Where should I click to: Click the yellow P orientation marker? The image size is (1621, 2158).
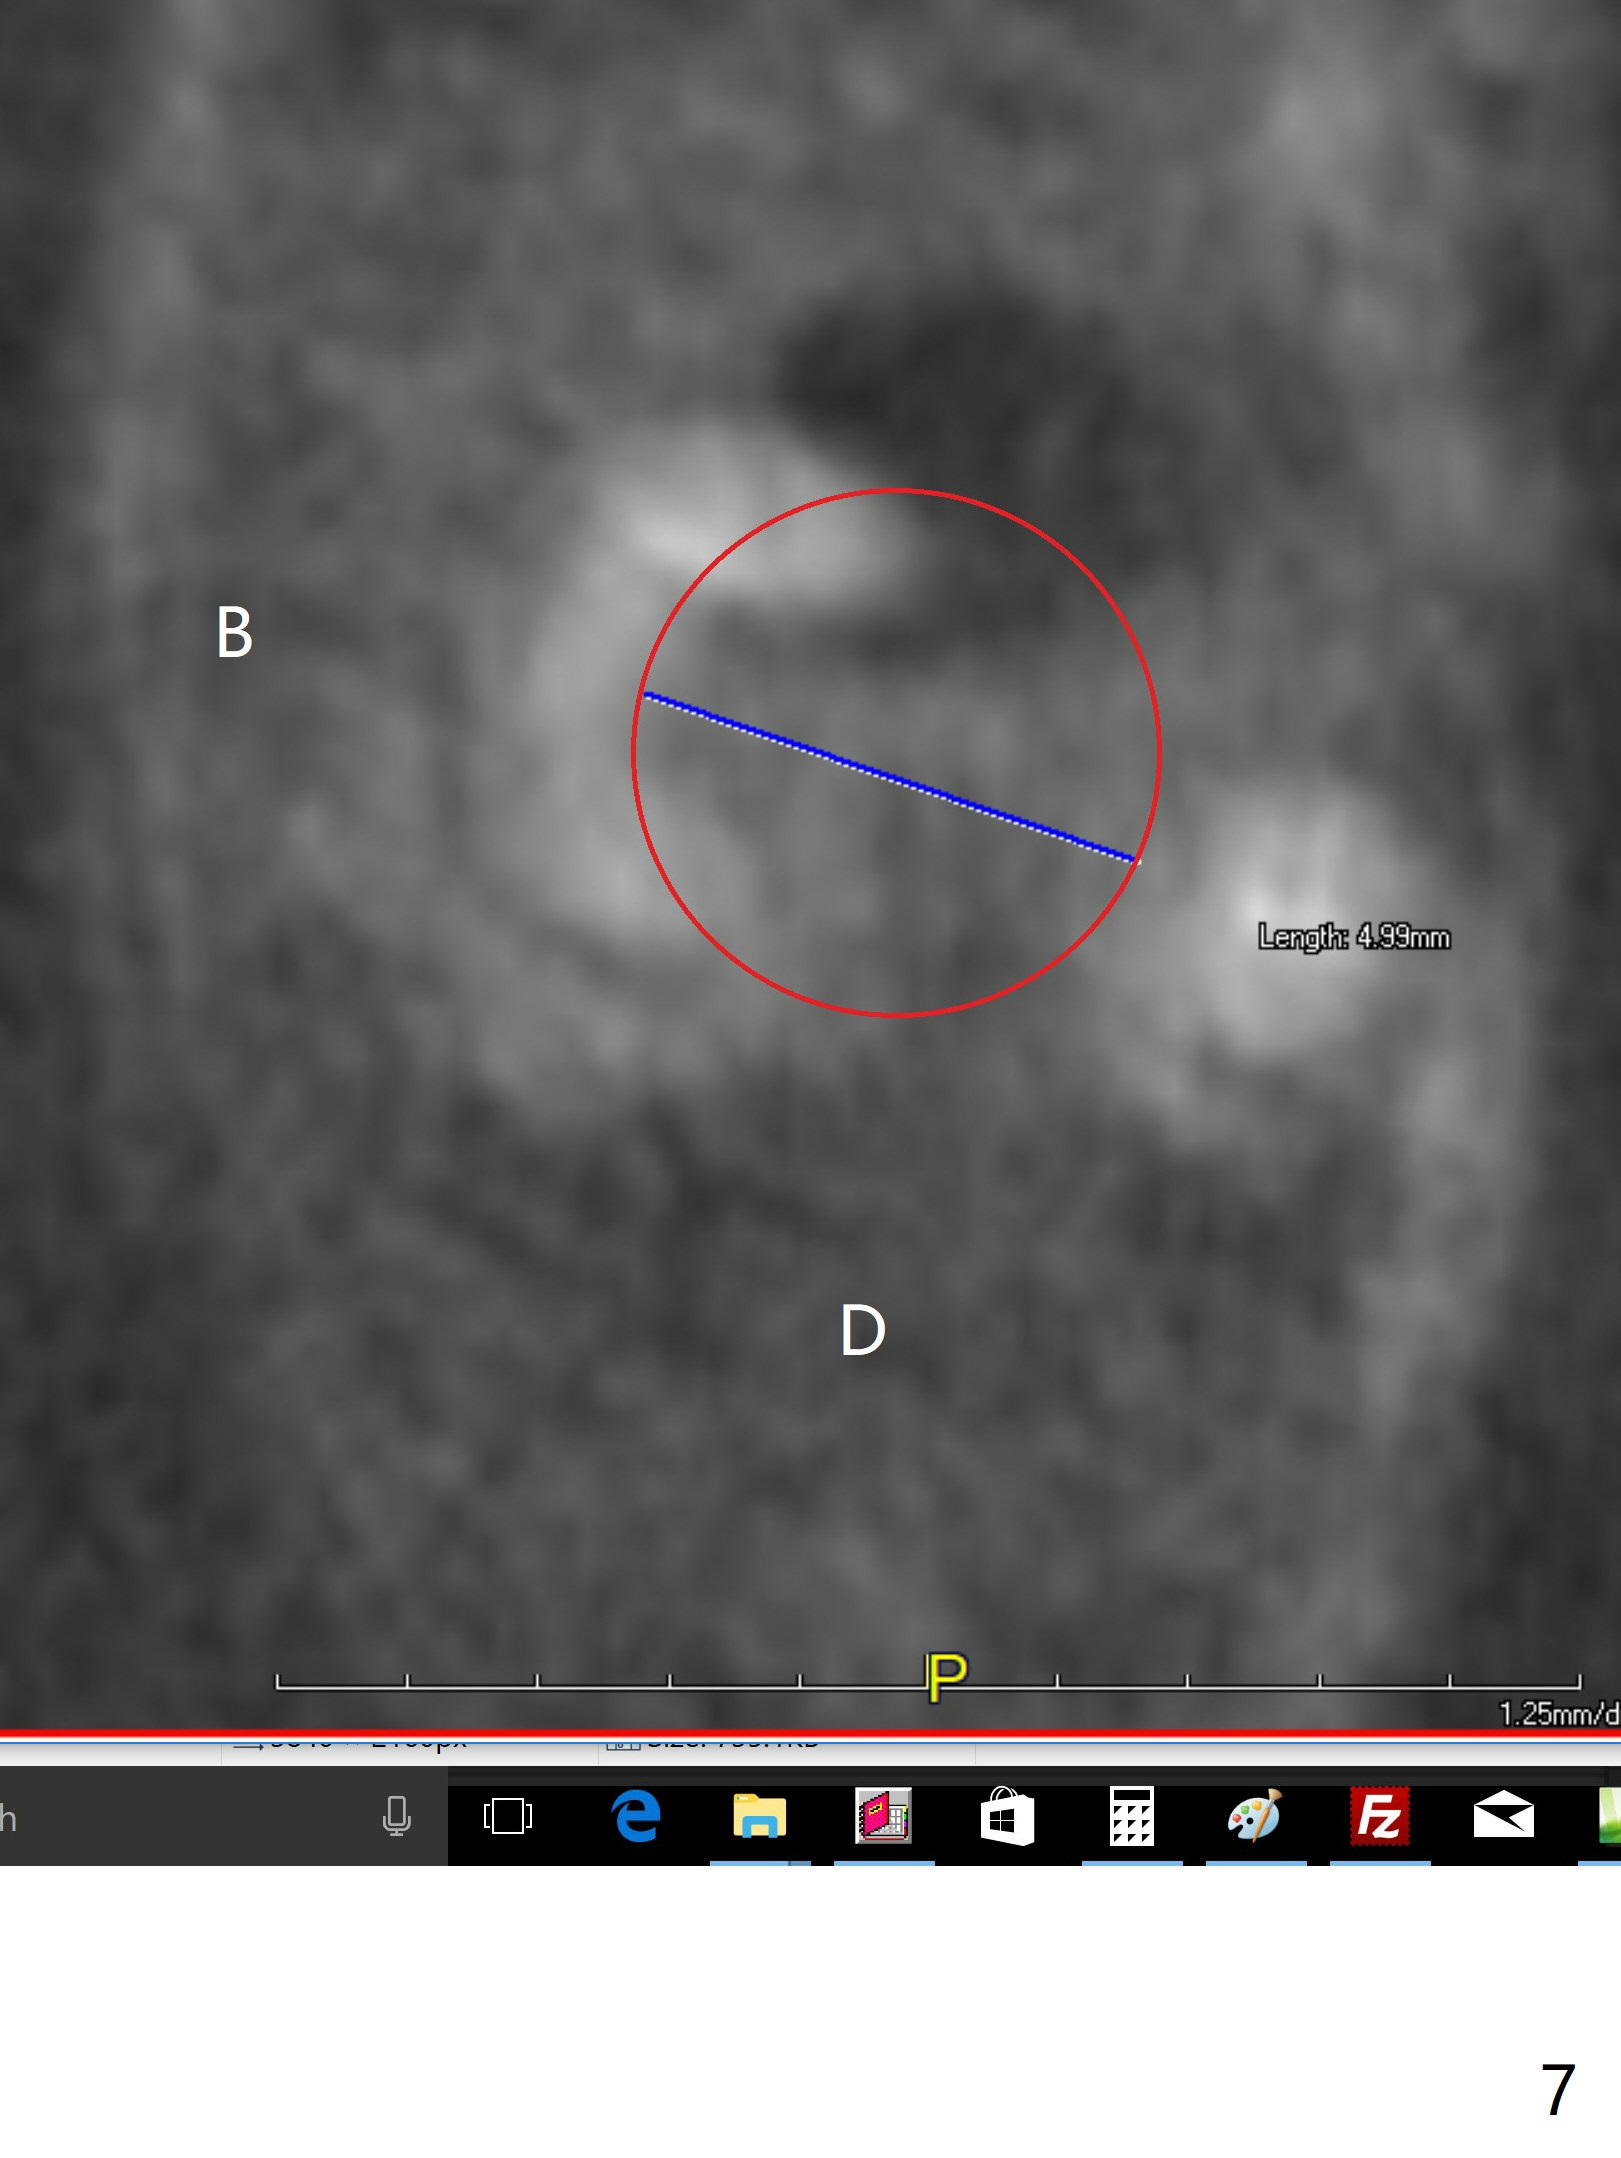pyautogui.click(x=946, y=1677)
